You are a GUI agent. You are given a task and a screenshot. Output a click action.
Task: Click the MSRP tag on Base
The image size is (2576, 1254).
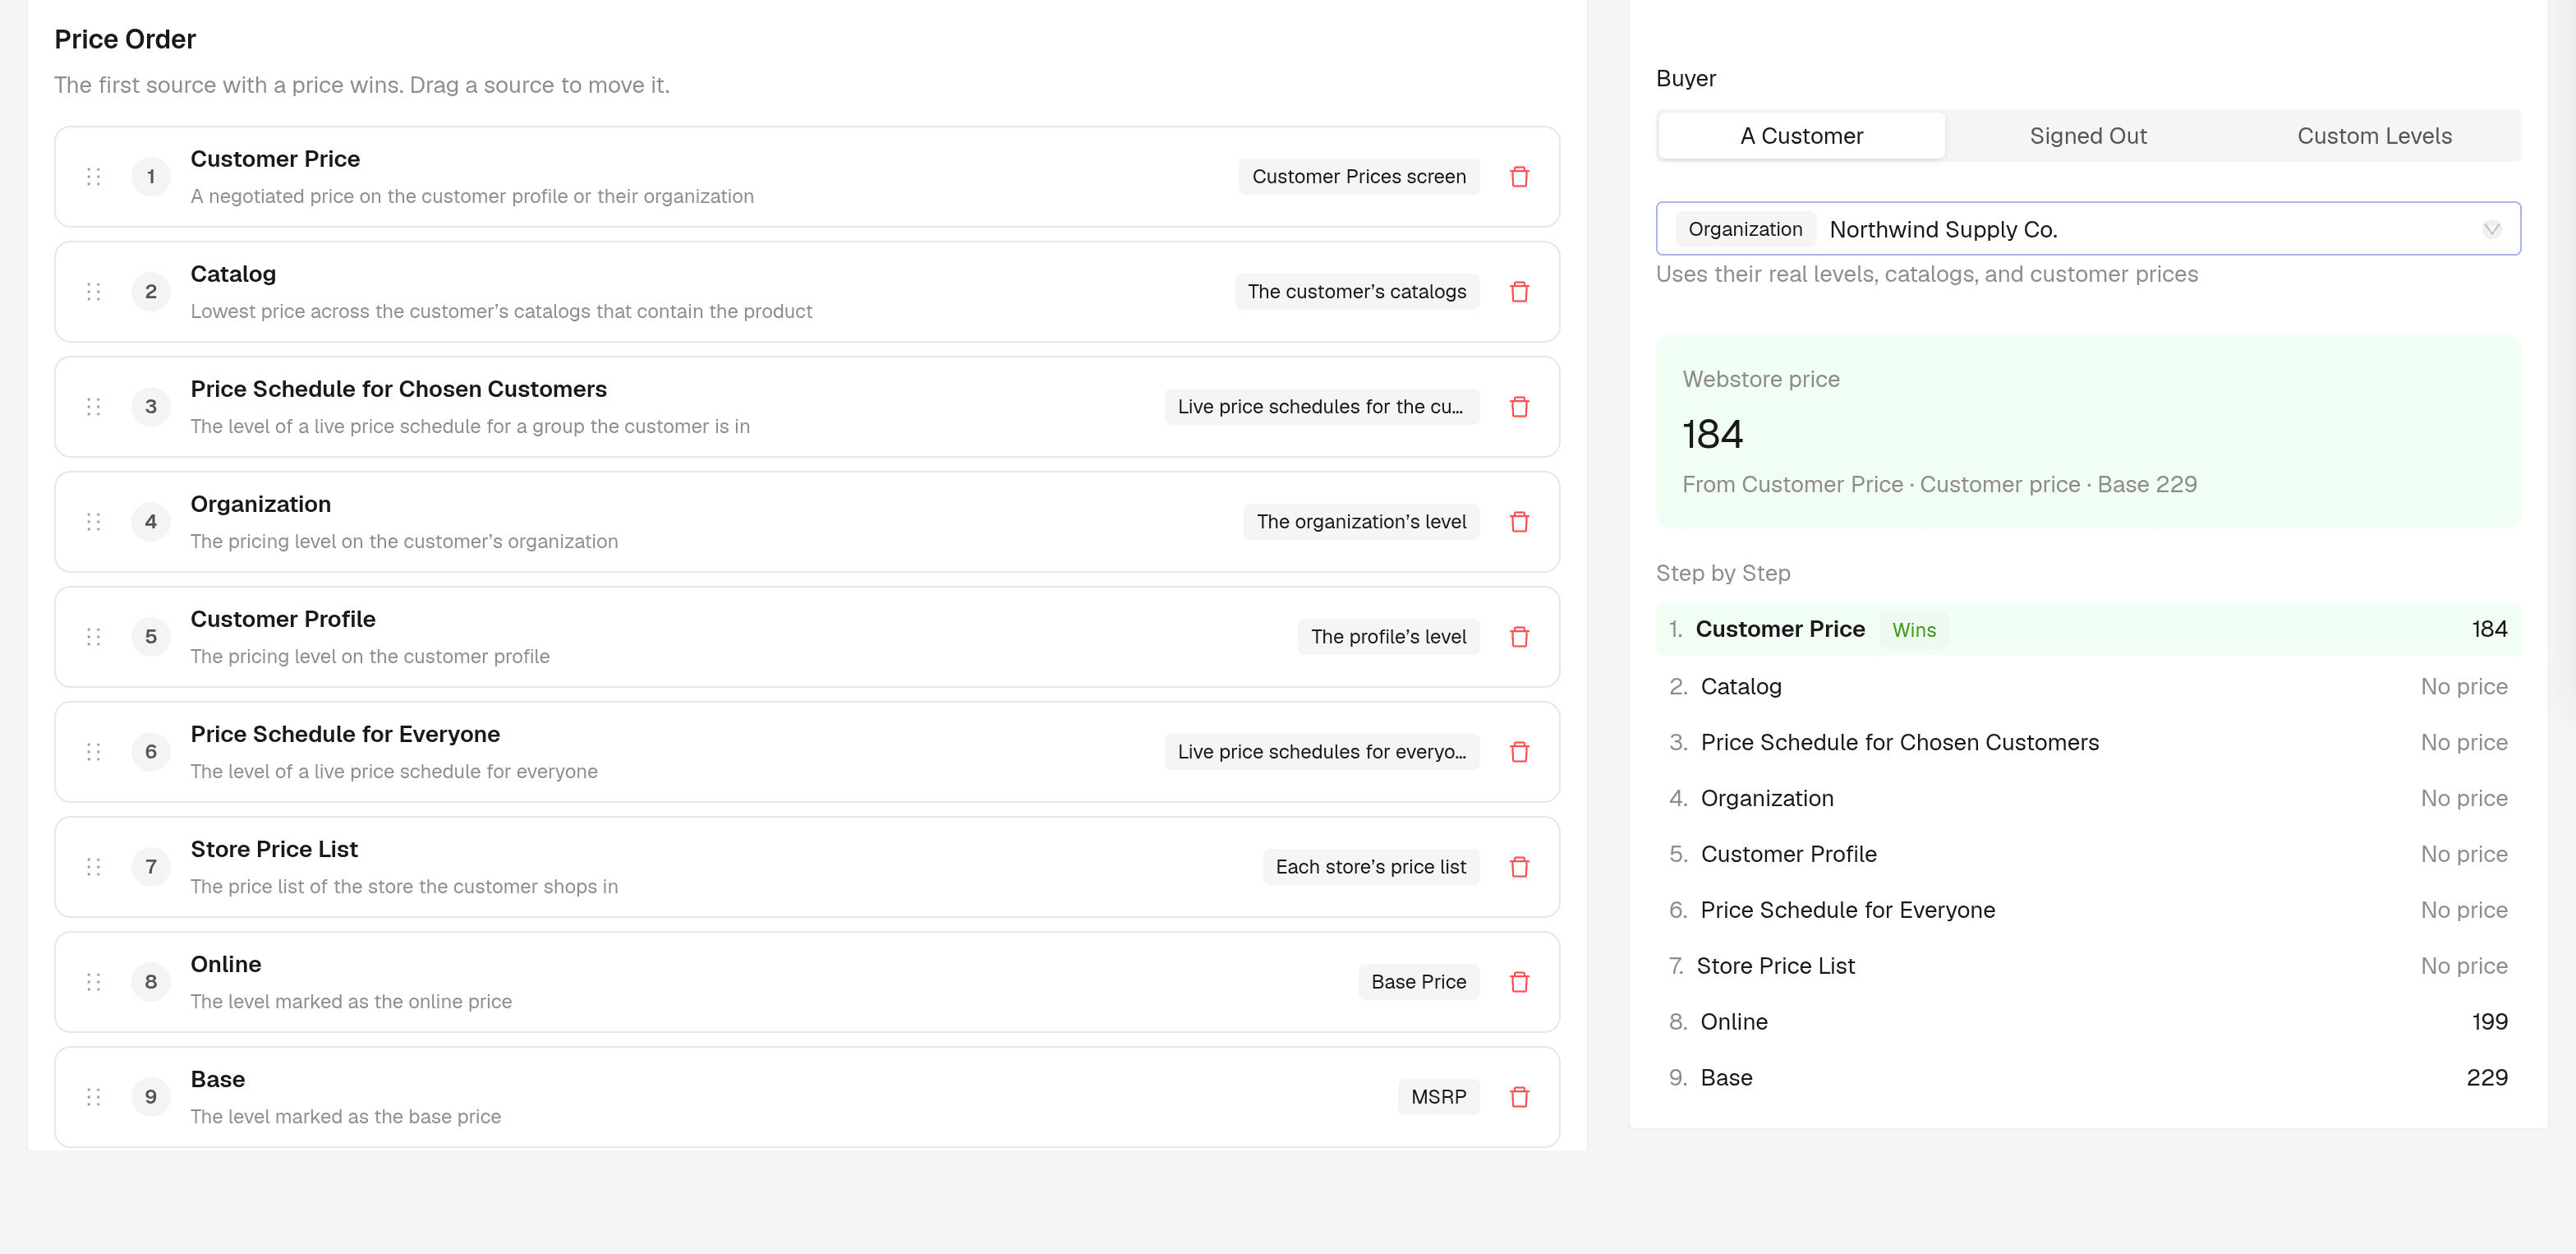(x=1438, y=1097)
